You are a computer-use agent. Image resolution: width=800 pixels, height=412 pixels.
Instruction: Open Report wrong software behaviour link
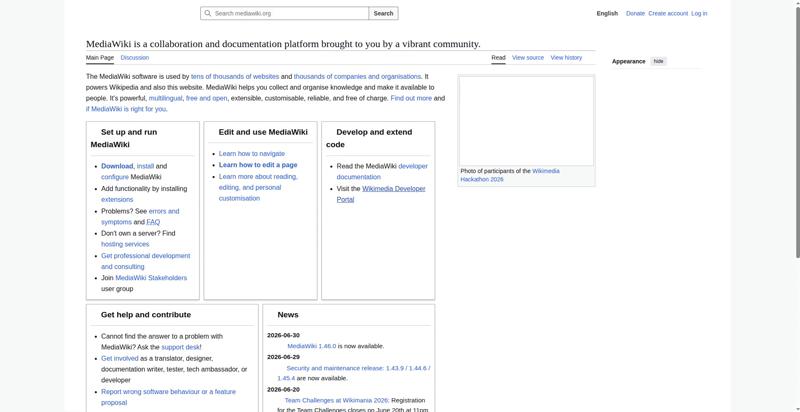(x=168, y=397)
